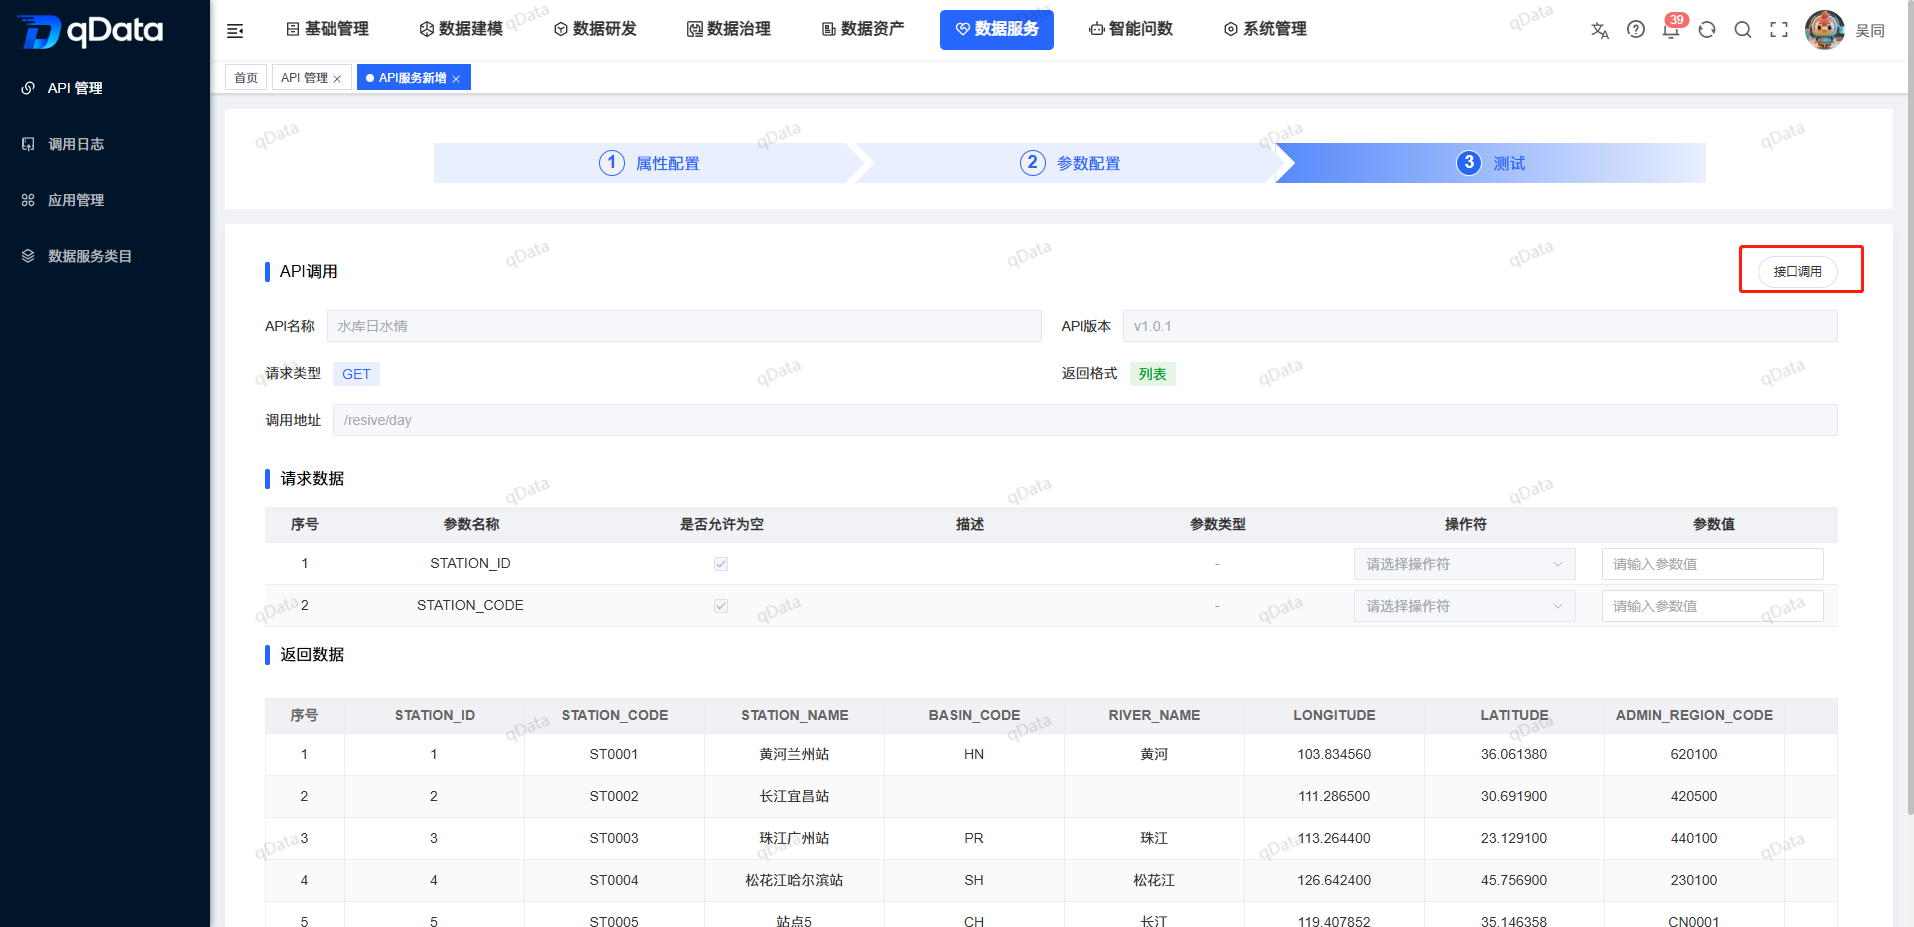The width and height of the screenshot is (1914, 927).
Task: Open 智能问数 top menu
Action: click(1131, 29)
